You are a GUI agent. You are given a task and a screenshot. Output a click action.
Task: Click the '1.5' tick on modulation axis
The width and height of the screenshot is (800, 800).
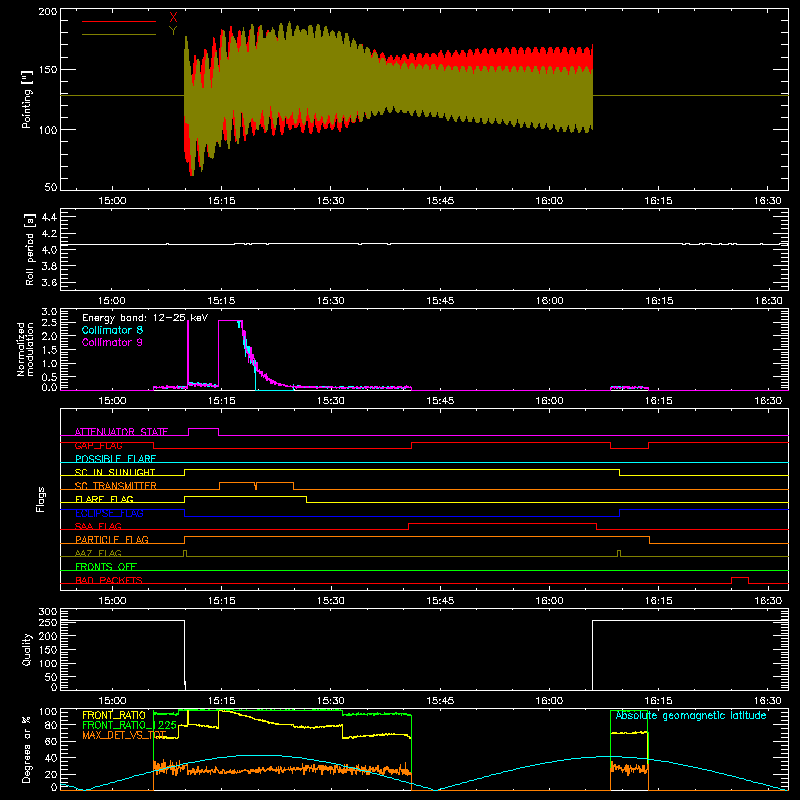(49, 350)
